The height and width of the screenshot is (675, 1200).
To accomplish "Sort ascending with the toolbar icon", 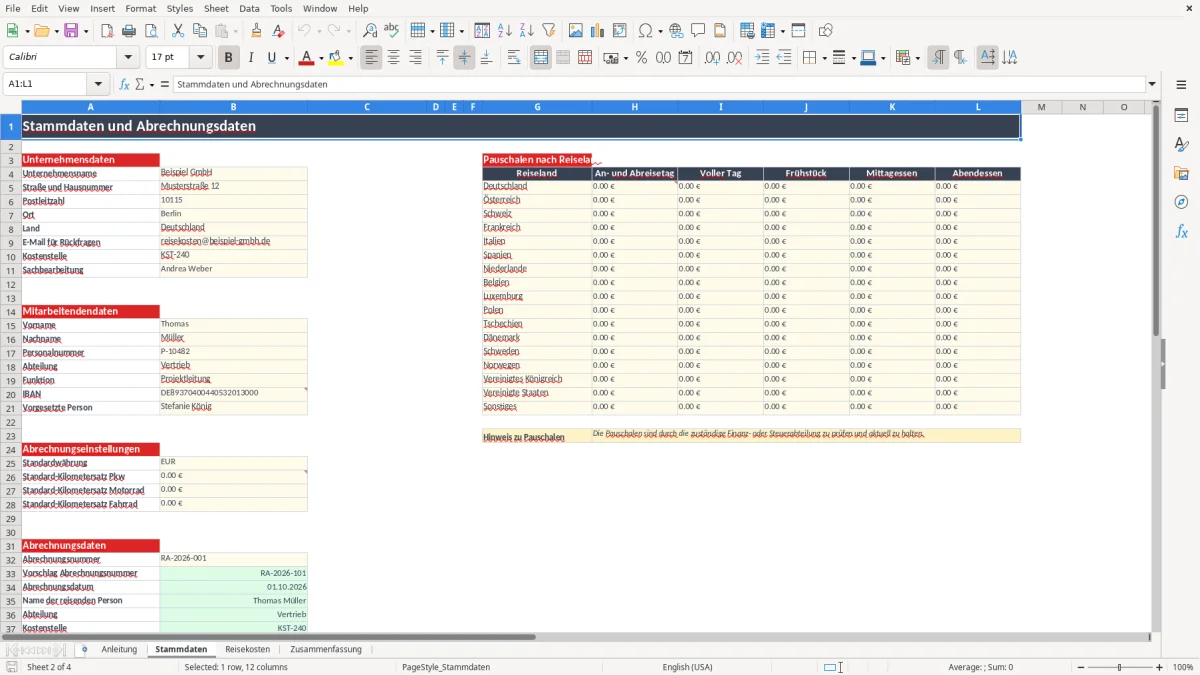I will (505, 31).
